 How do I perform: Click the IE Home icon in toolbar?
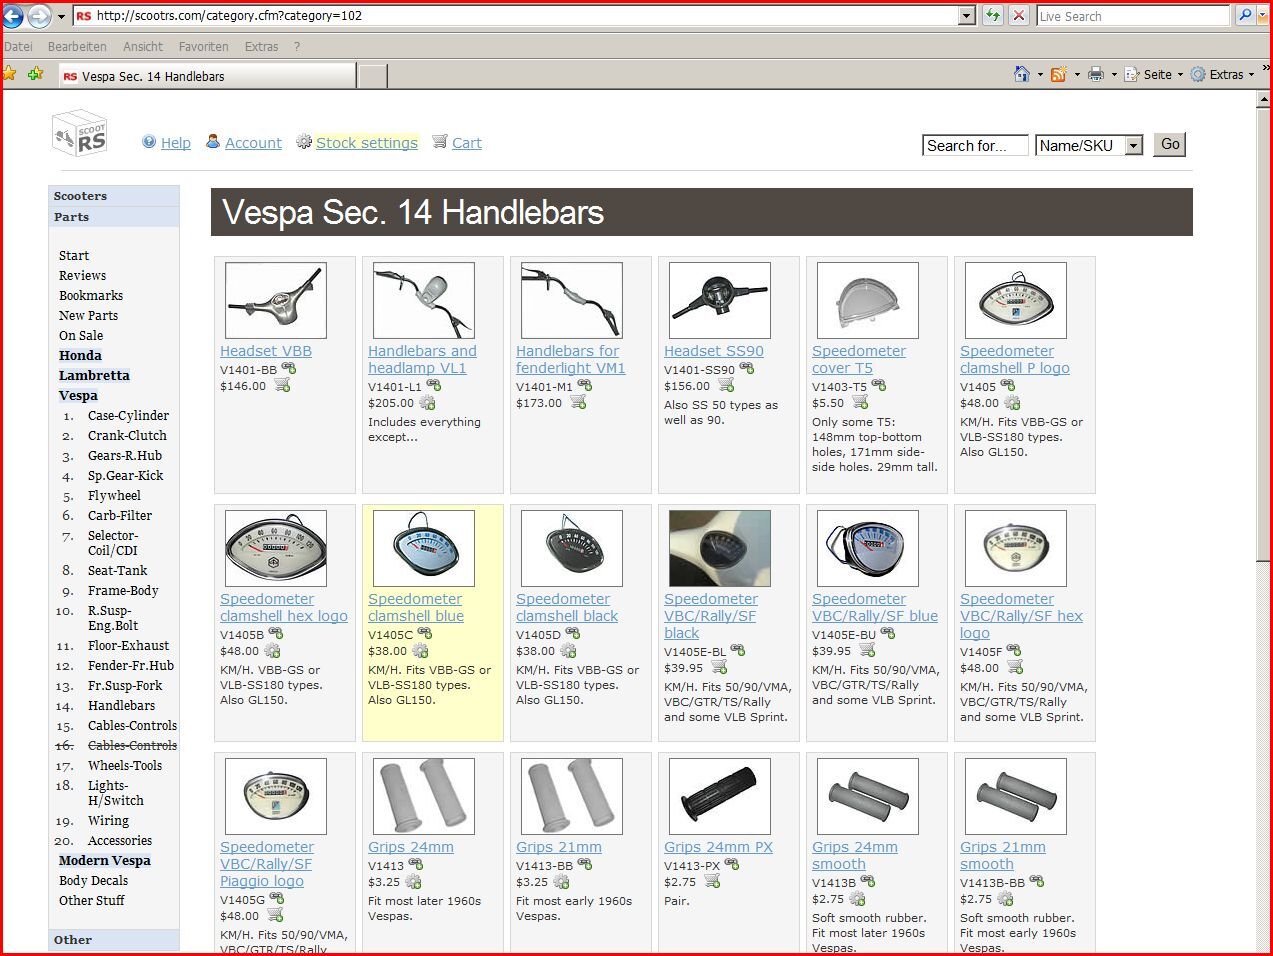tap(1021, 75)
